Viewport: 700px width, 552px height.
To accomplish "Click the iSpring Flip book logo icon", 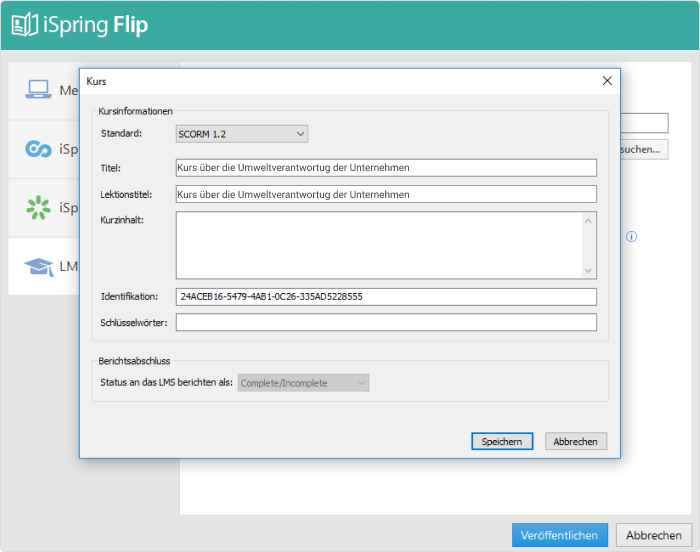I will click(x=25, y=25).
